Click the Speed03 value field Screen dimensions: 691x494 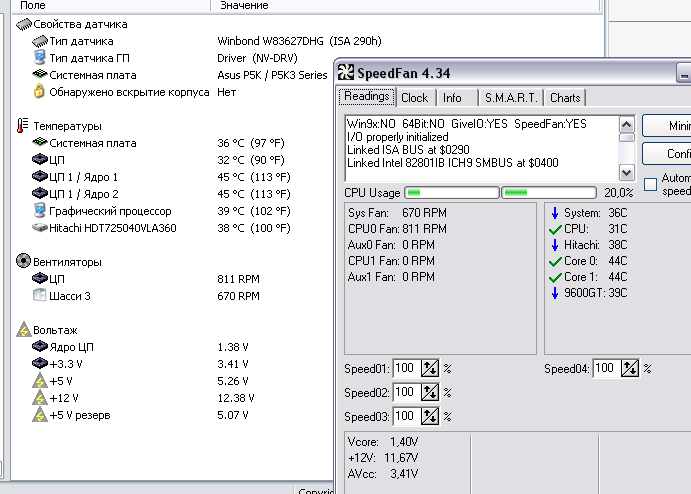pos(406,416)
